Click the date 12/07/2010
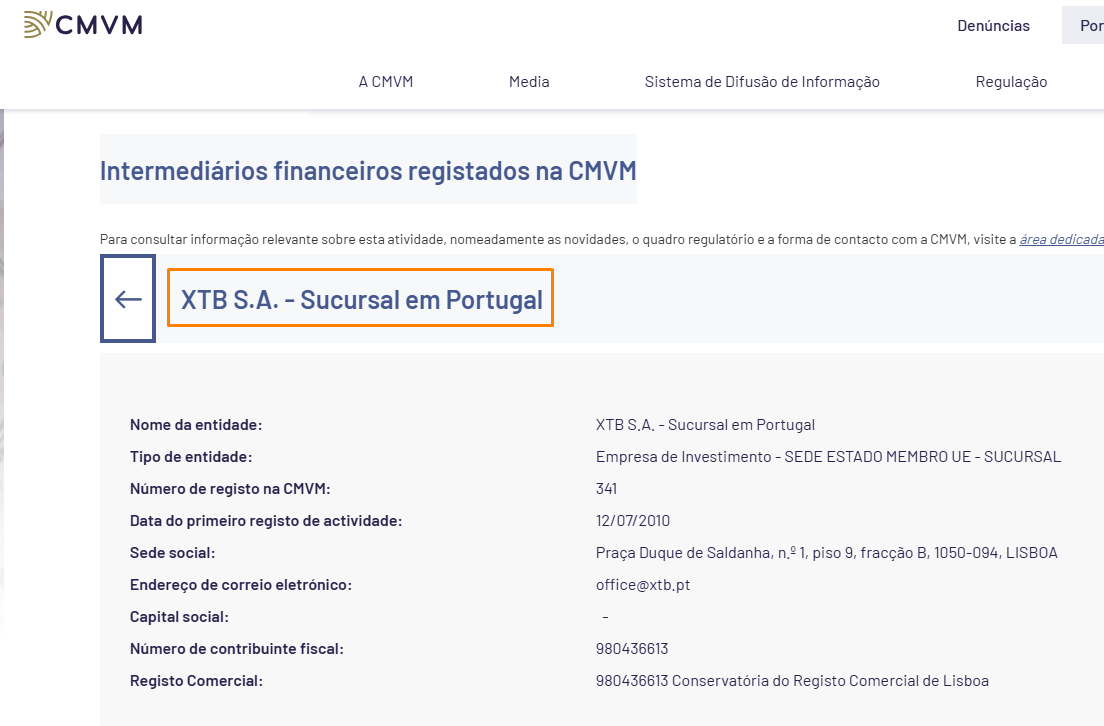The image size is (1104, 726). 632,521
